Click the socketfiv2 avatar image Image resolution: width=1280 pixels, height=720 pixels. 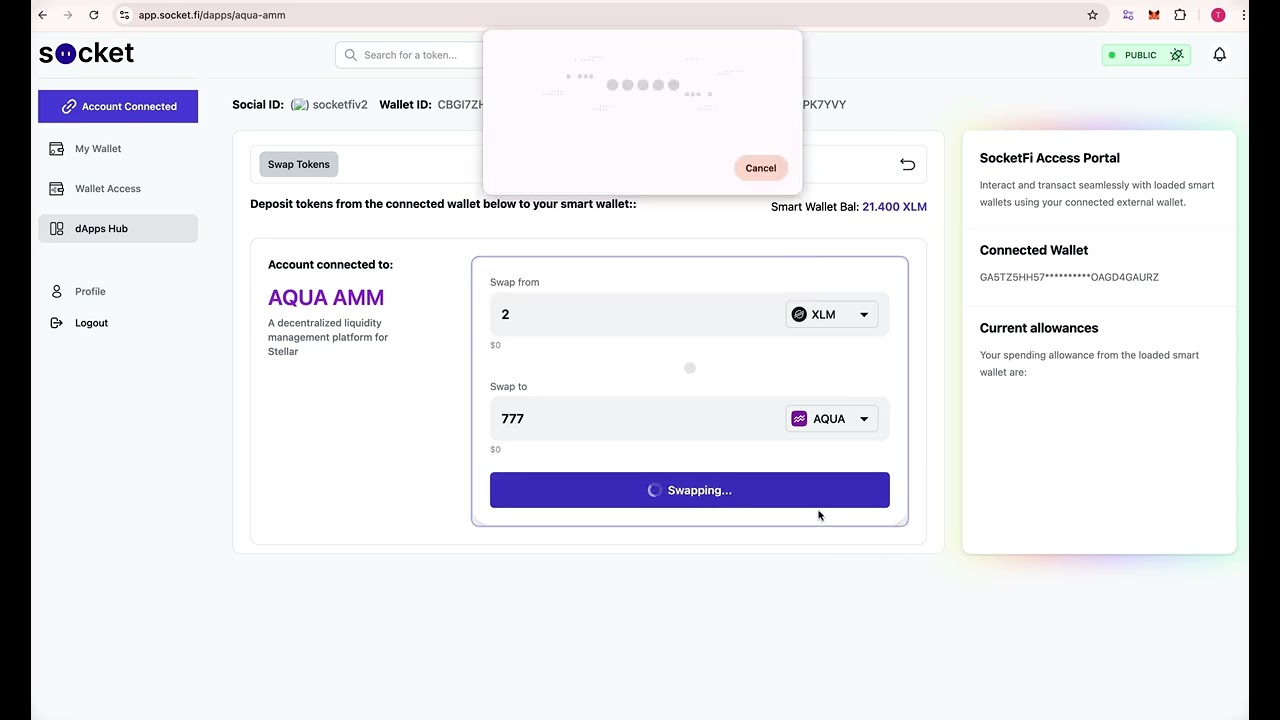(299, 105)
